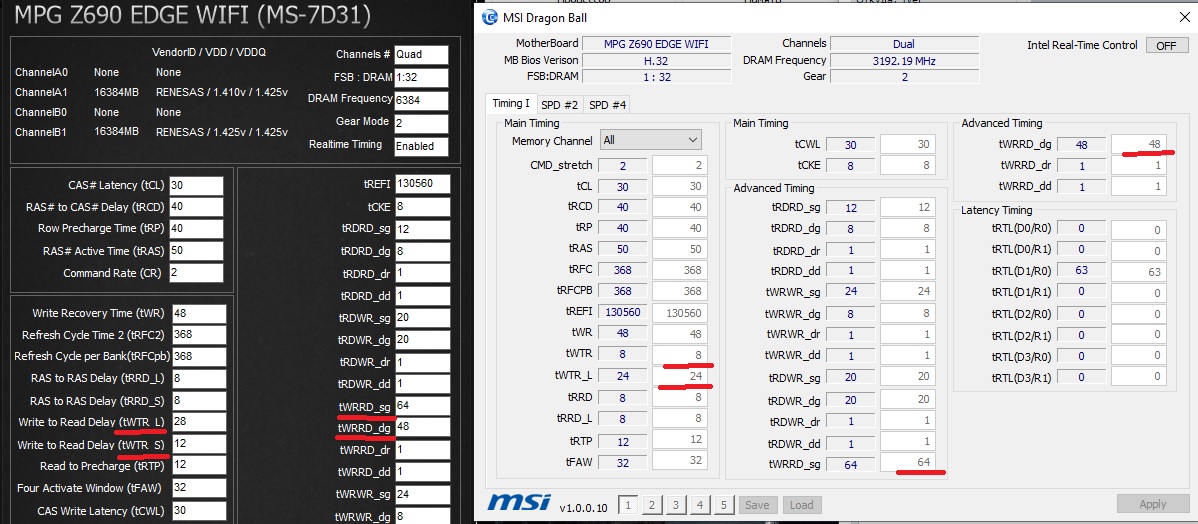Viewport: 1198px width, 524px height.
Task: Click the MSI logo in Dragon Ball
Action: tap(520, 504)
